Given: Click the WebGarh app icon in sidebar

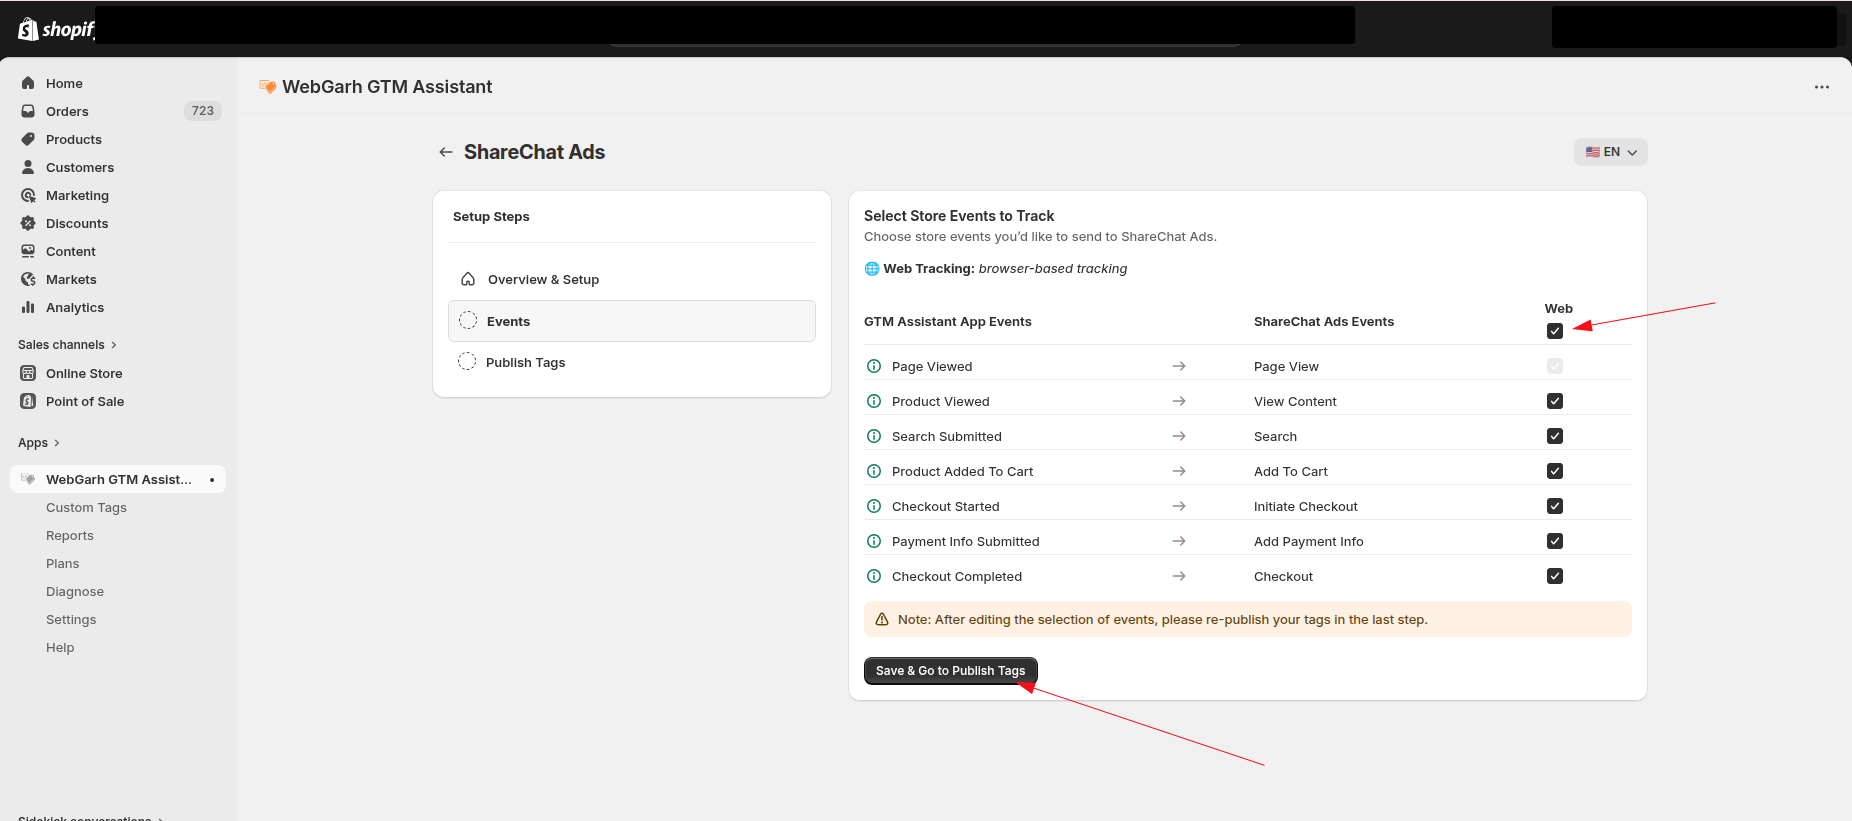Looking at the screenshot, I should click(28, 479).
